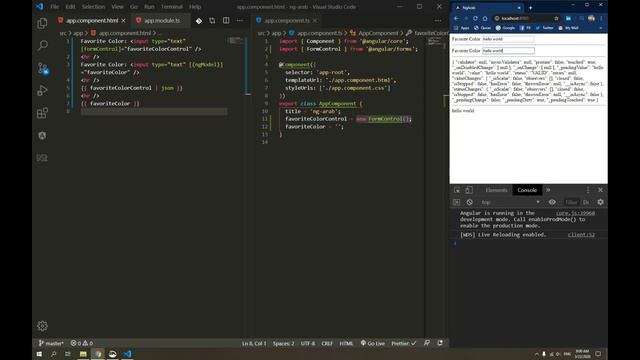This screenshot has width=640, height=360.
Task: Open the Extensions view in activity bar
Action: click(x=42, y=113)
